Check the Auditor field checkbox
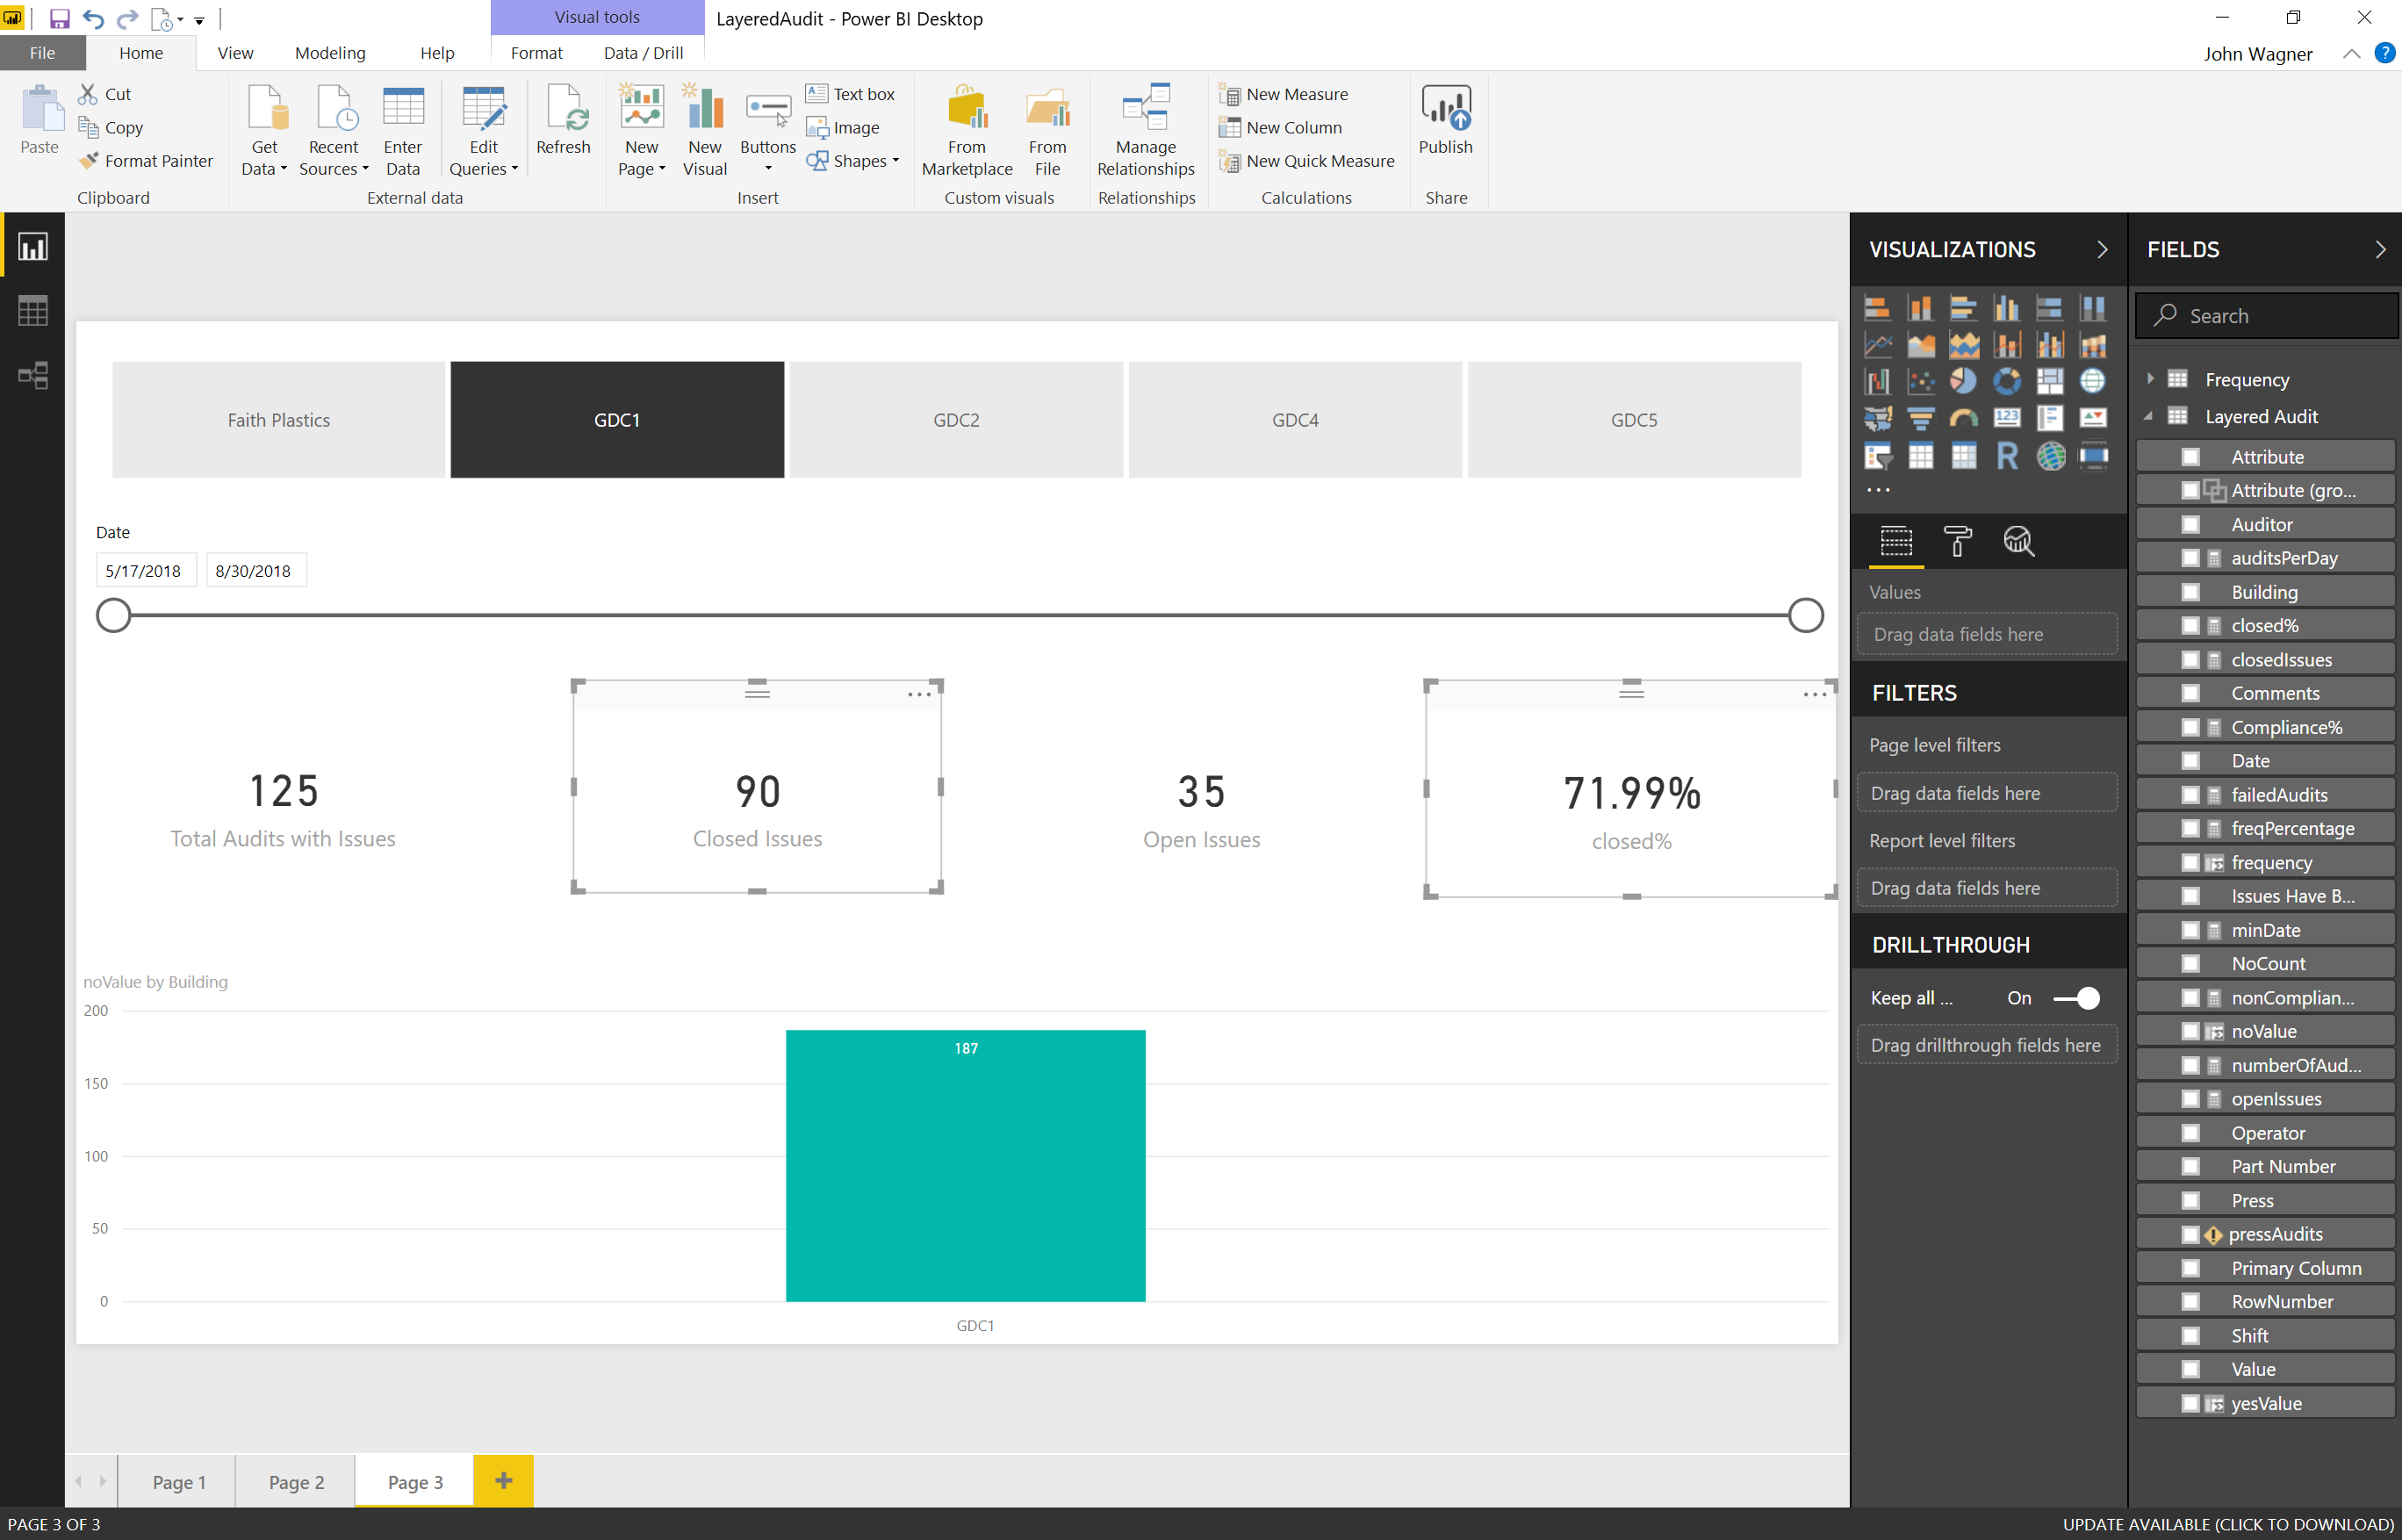This screenshot has width=2402, height=1540. [x=2190, y=525]
